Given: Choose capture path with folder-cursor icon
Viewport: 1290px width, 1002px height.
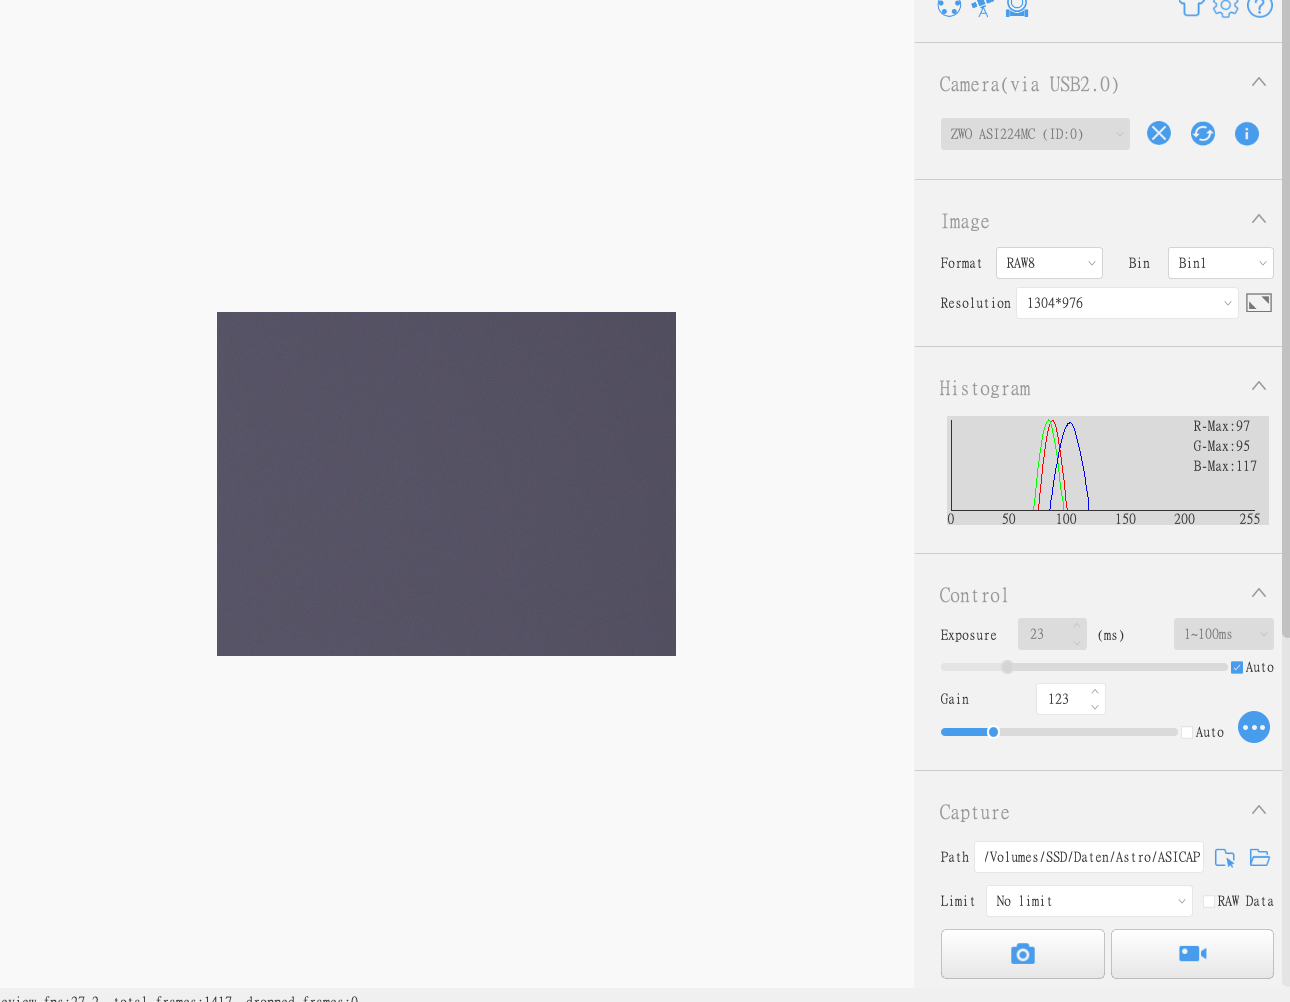Looking at the screenshot, I should (1225, 858).
